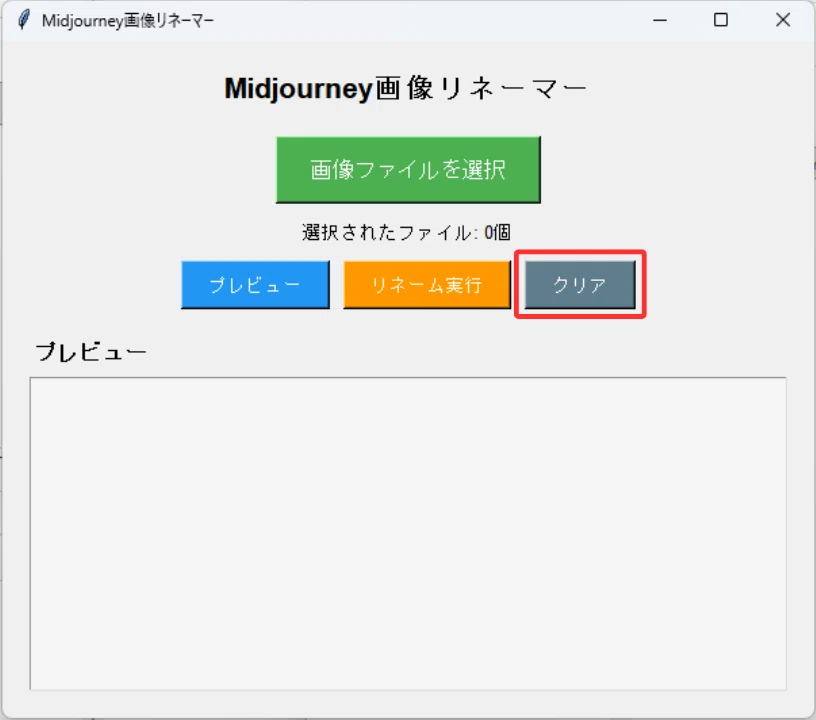Click the 選択されたファイル: 0個 label
Screen dimensions: 816x720
tap(406, 232)
